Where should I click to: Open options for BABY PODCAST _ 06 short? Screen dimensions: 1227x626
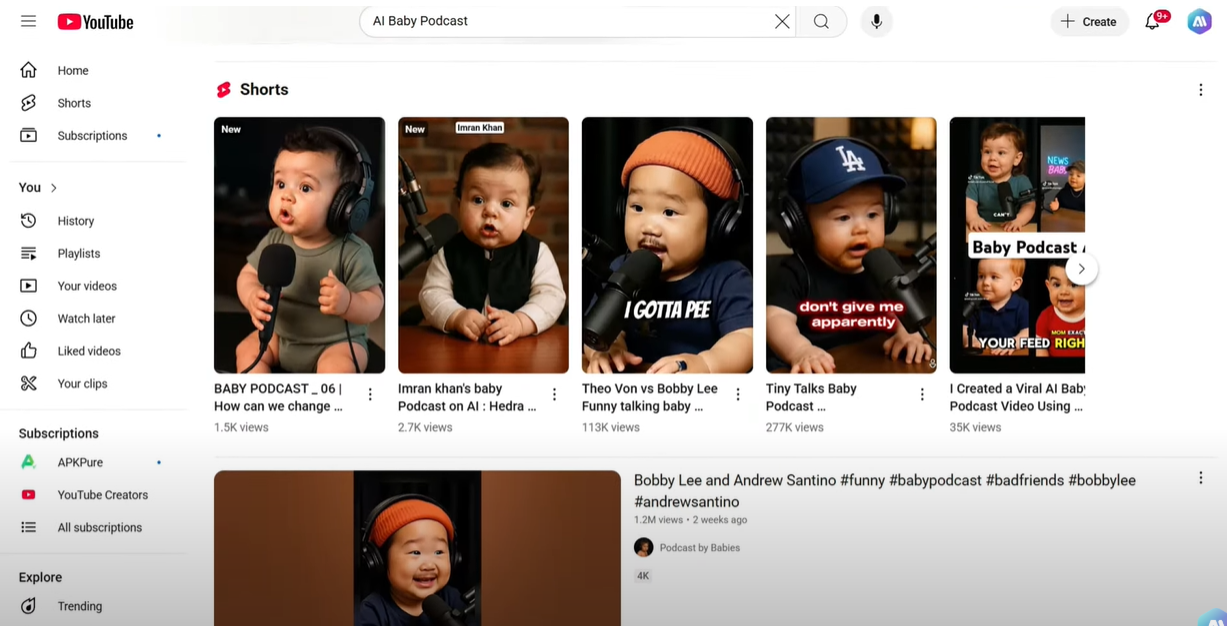pyautogui.click(x=370, y=395)
